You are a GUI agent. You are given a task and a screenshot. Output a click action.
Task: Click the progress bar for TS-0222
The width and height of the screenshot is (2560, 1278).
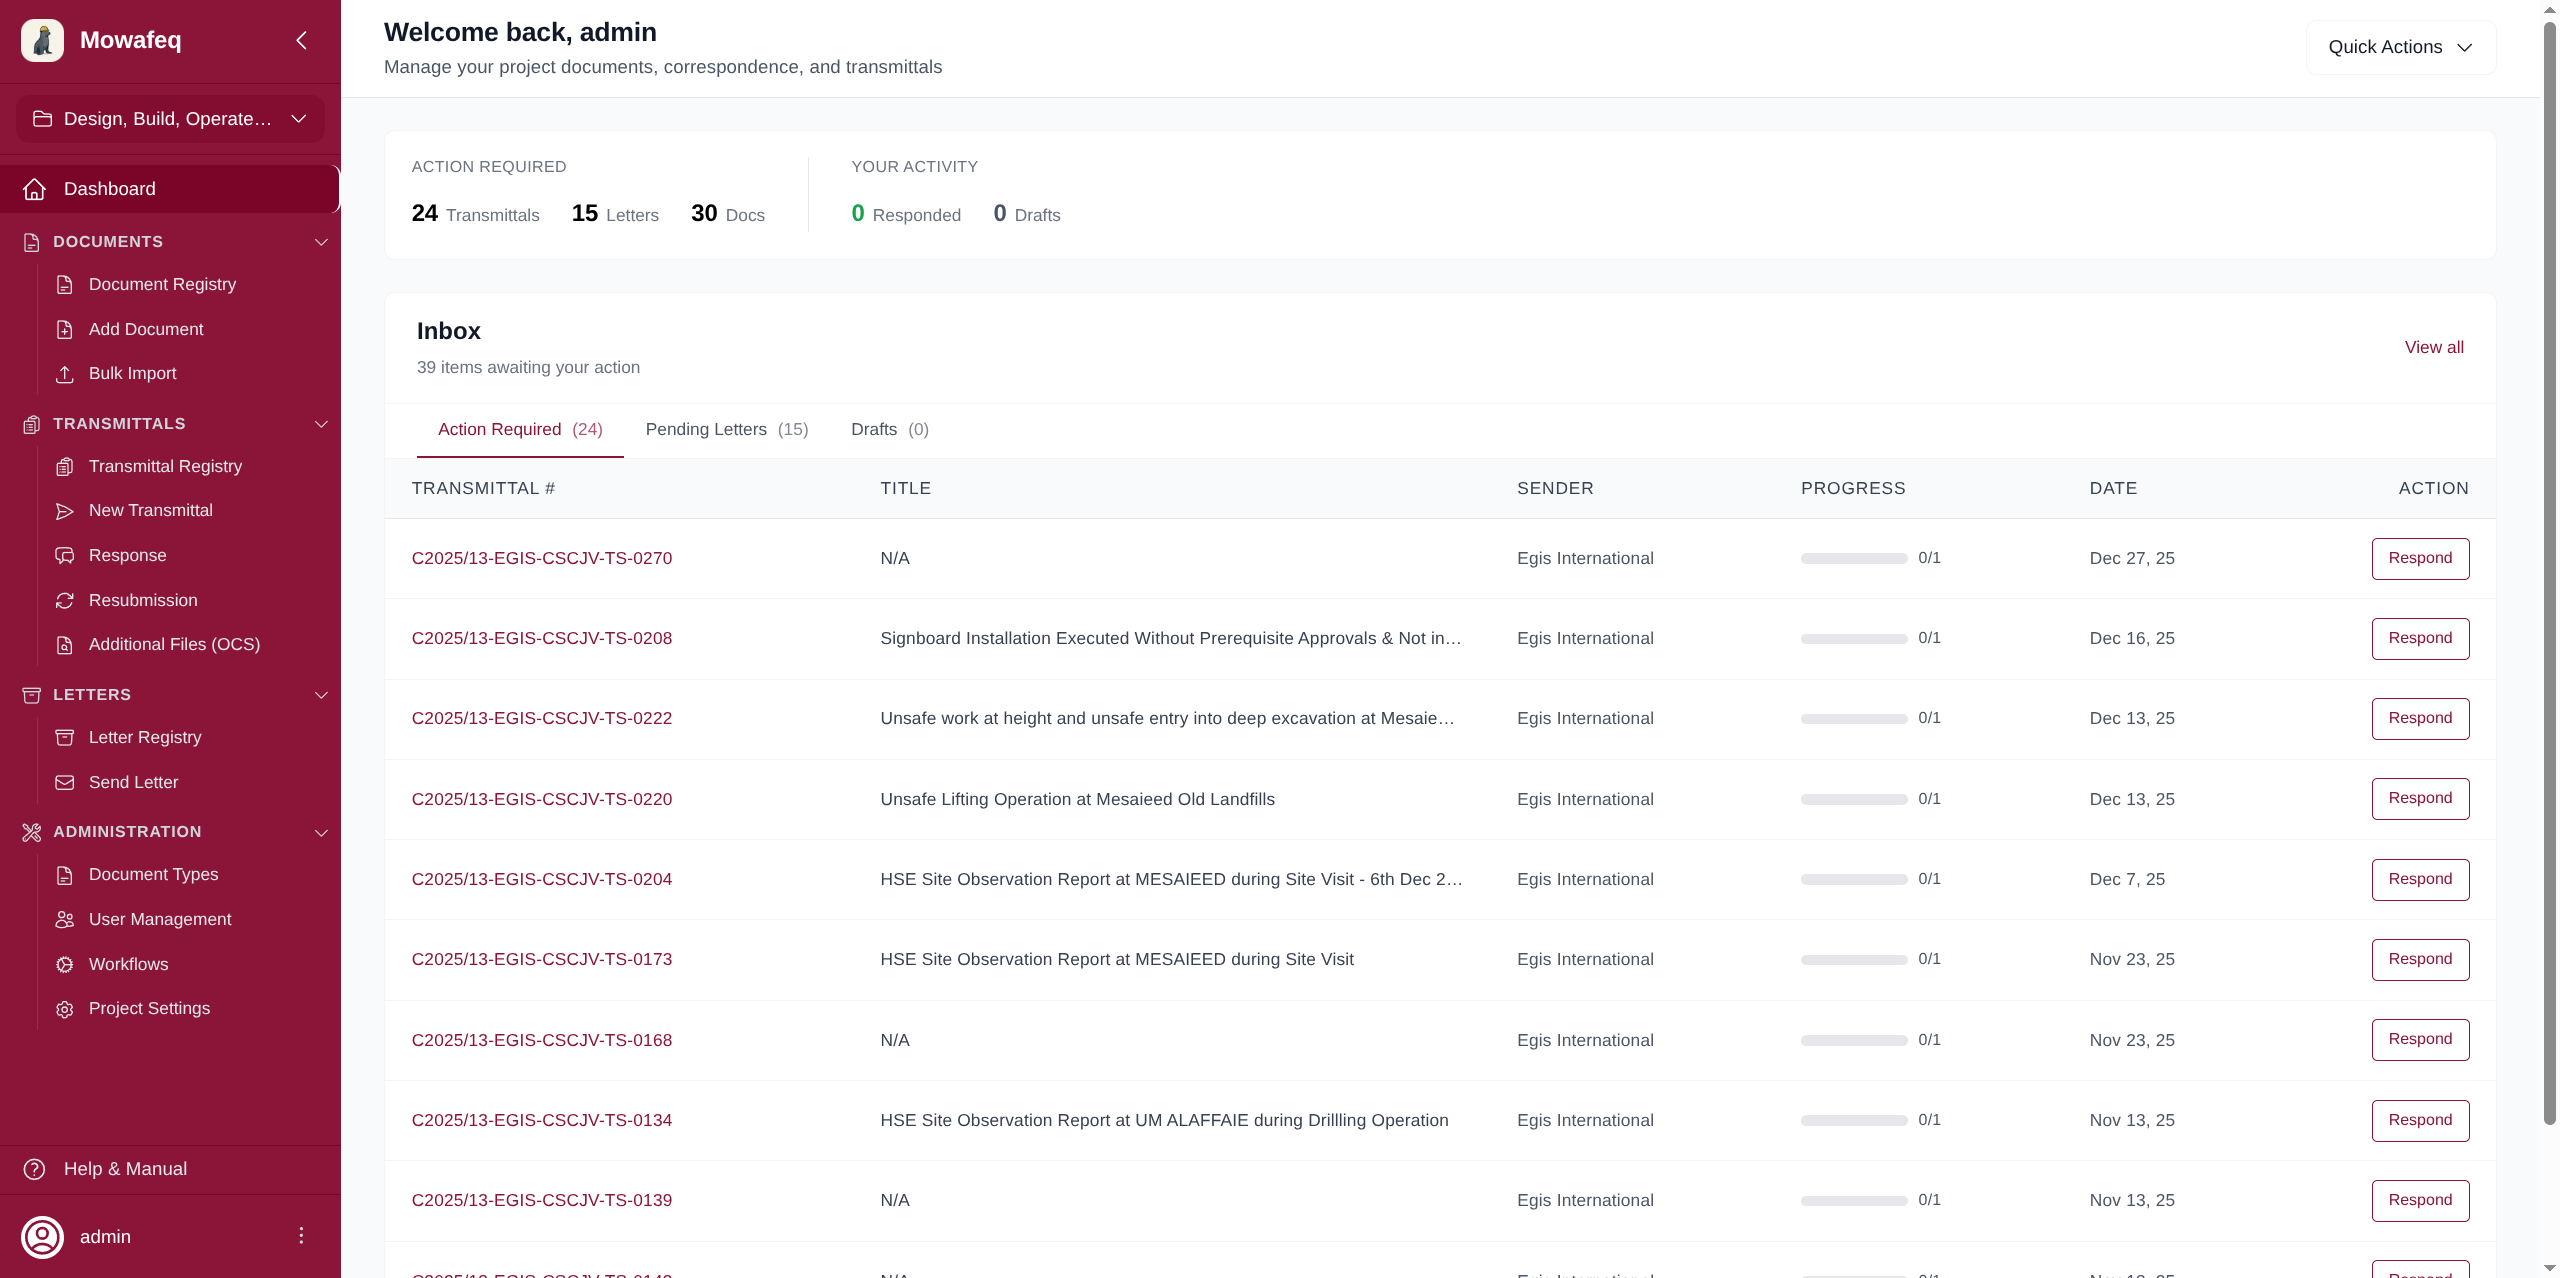[1853, 718]
